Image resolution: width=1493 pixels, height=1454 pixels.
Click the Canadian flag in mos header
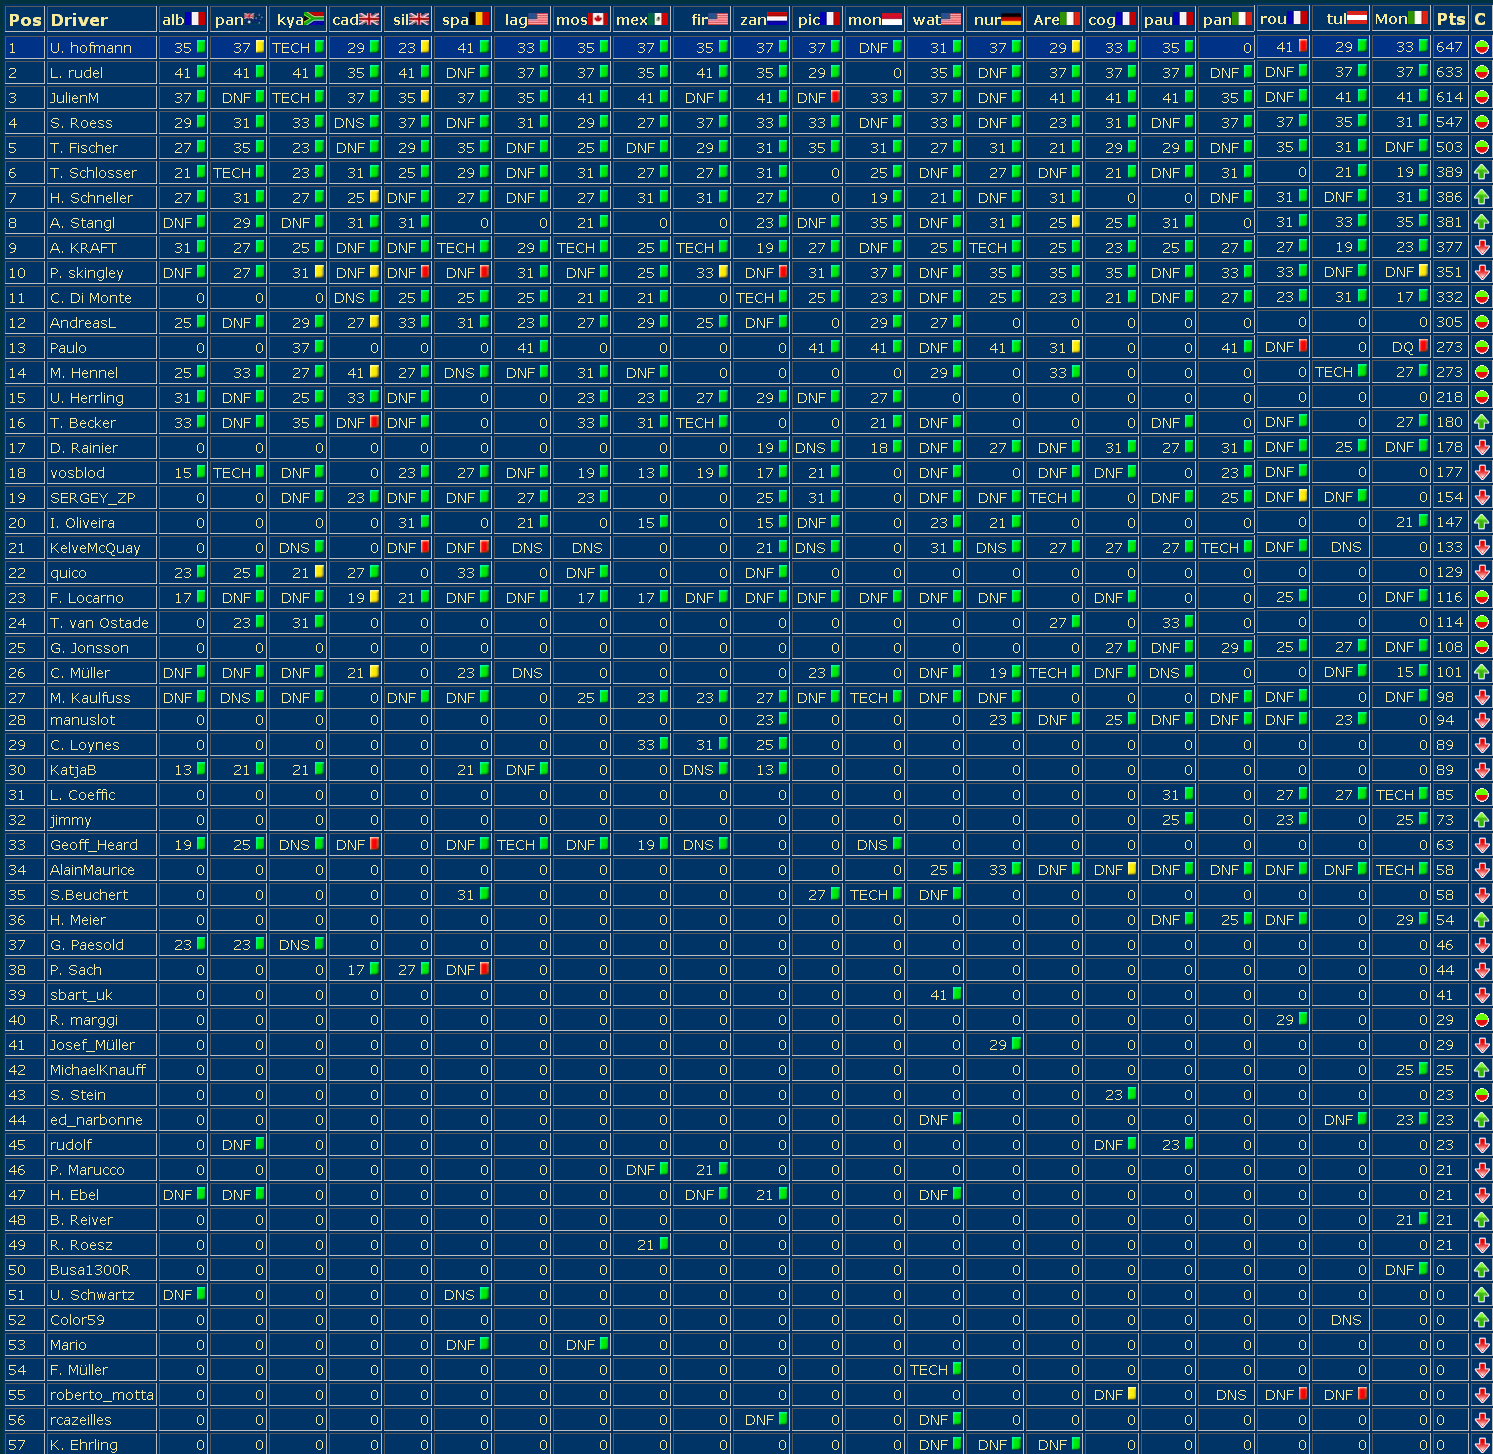(599, 19)
